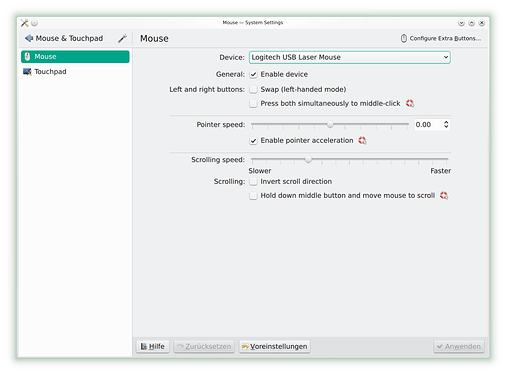Viewport: 506px width, 375px height.
Task: Open the Device dropdown for Logitech USB Laser Mouse
Action: click(x=350, y=57)
